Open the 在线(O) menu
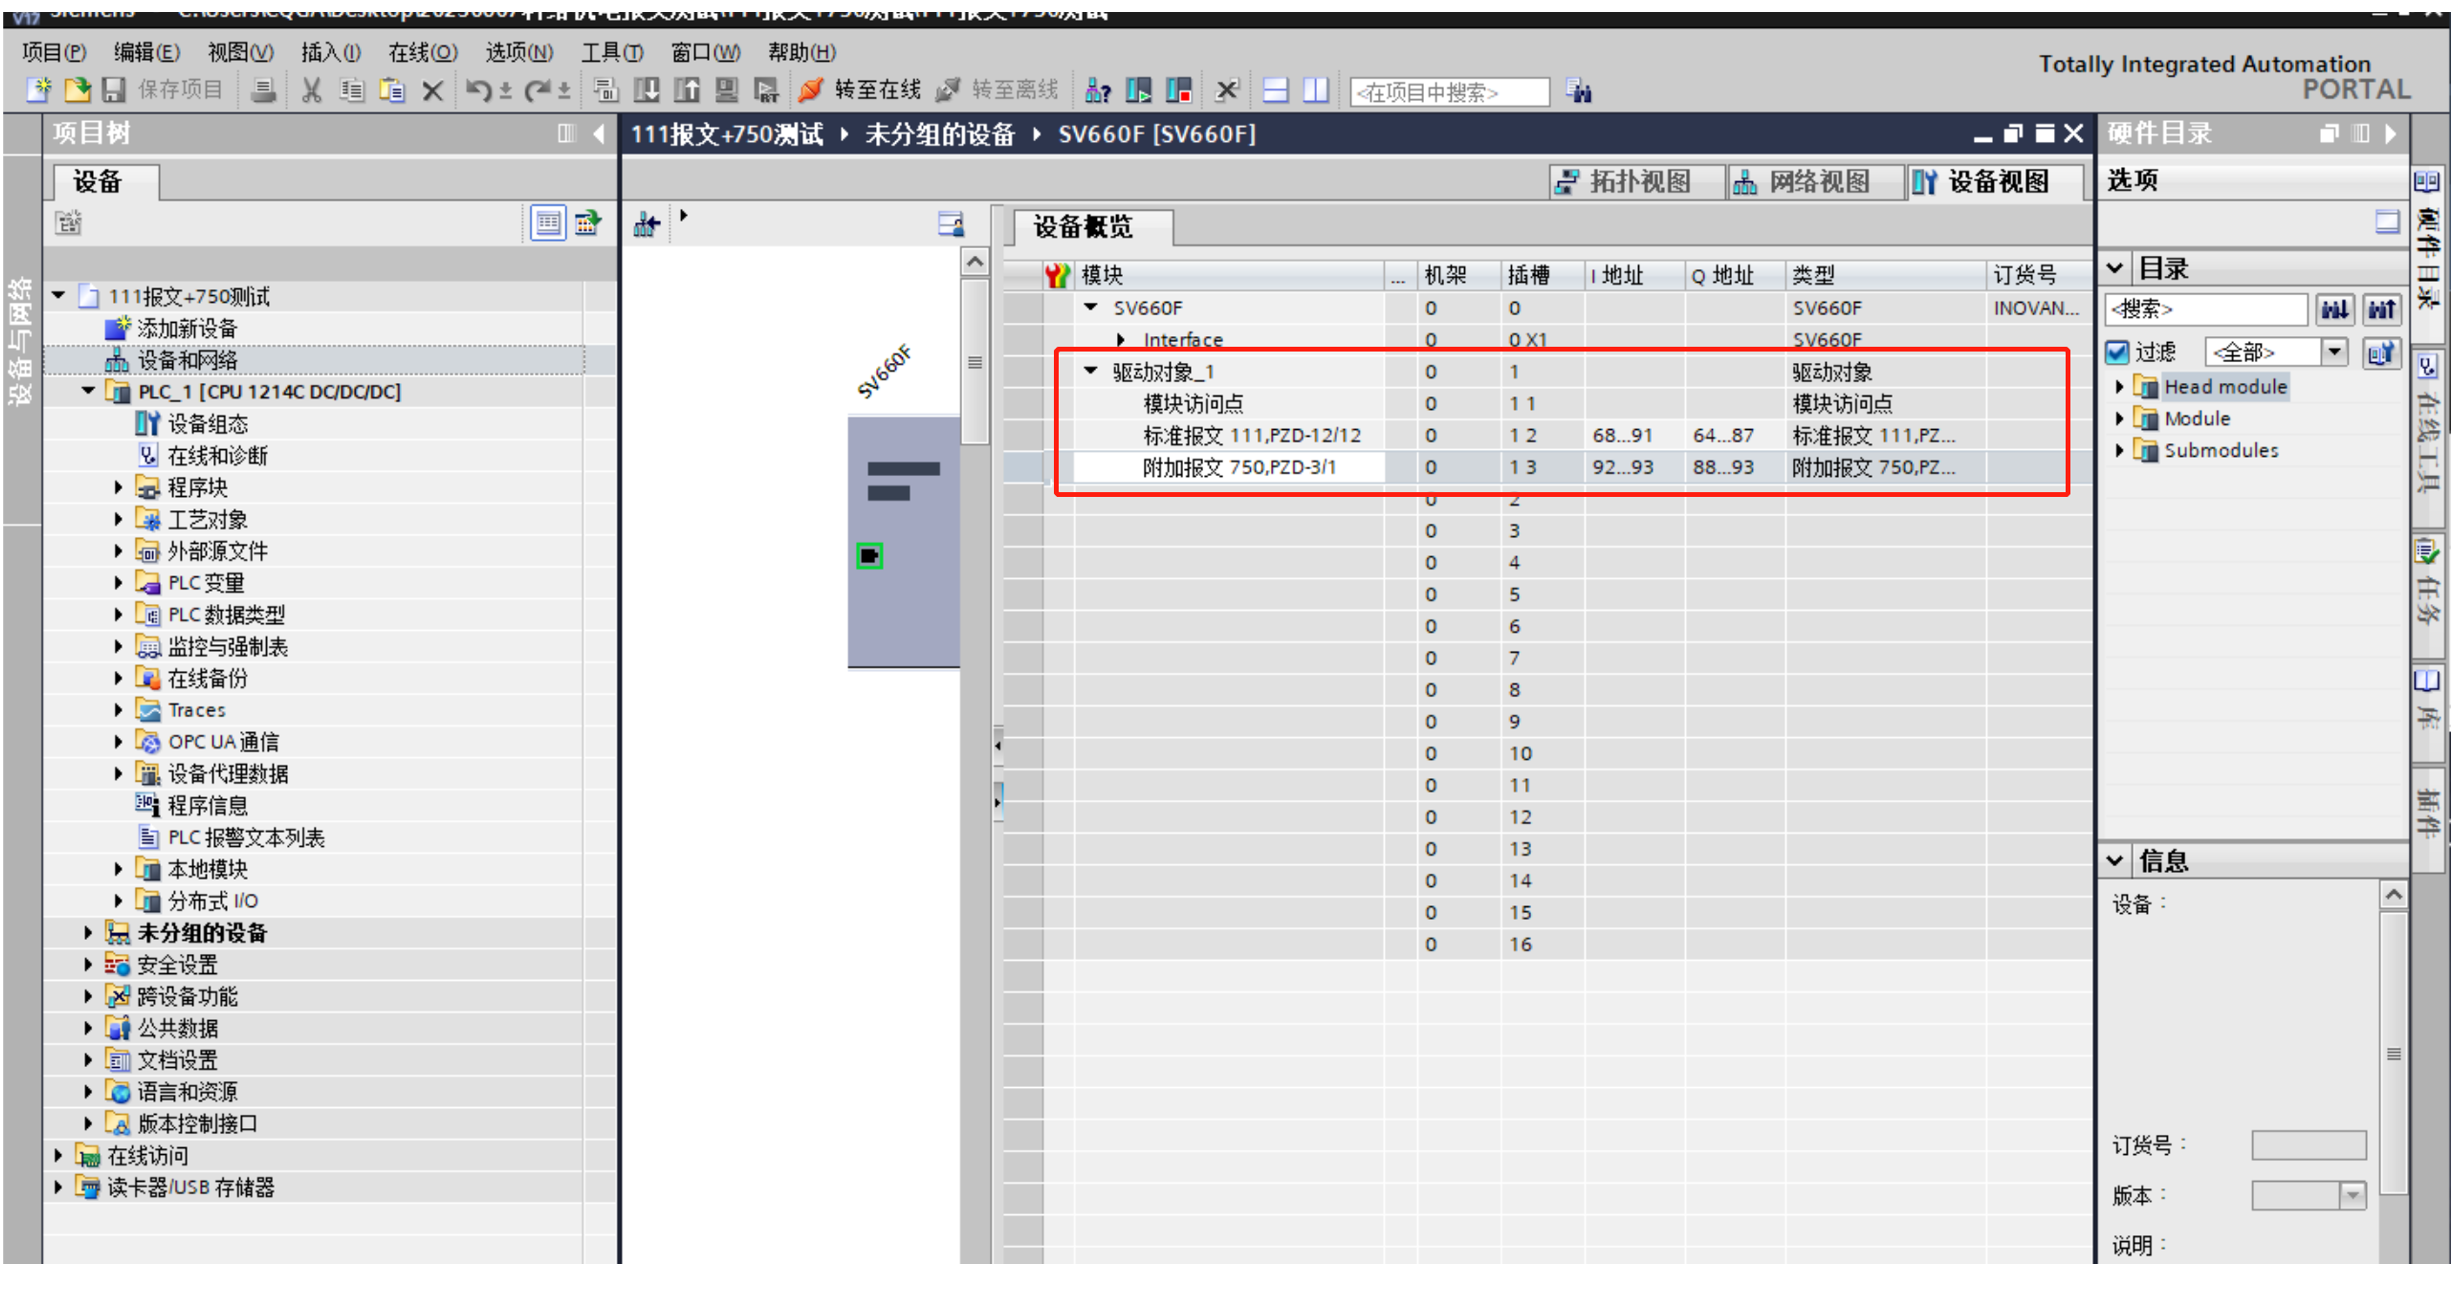 point(423,52)
